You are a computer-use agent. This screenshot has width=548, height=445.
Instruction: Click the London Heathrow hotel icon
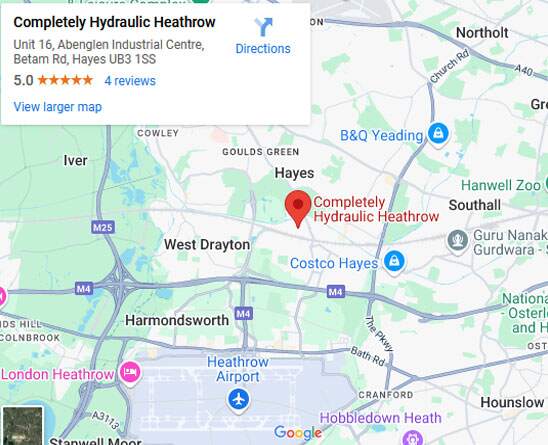tap(130, 373)
